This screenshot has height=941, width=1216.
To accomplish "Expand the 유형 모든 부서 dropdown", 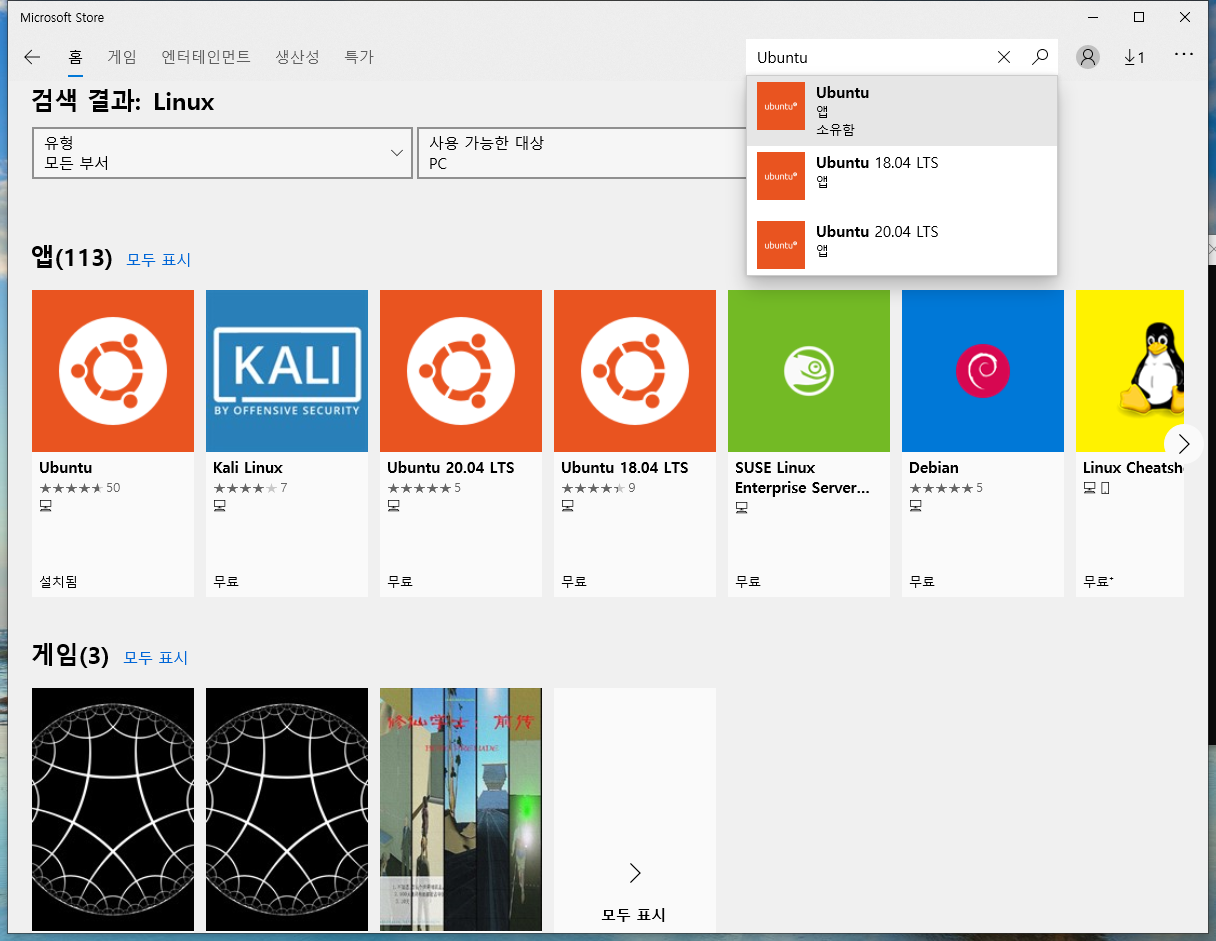I will point(222,153).
